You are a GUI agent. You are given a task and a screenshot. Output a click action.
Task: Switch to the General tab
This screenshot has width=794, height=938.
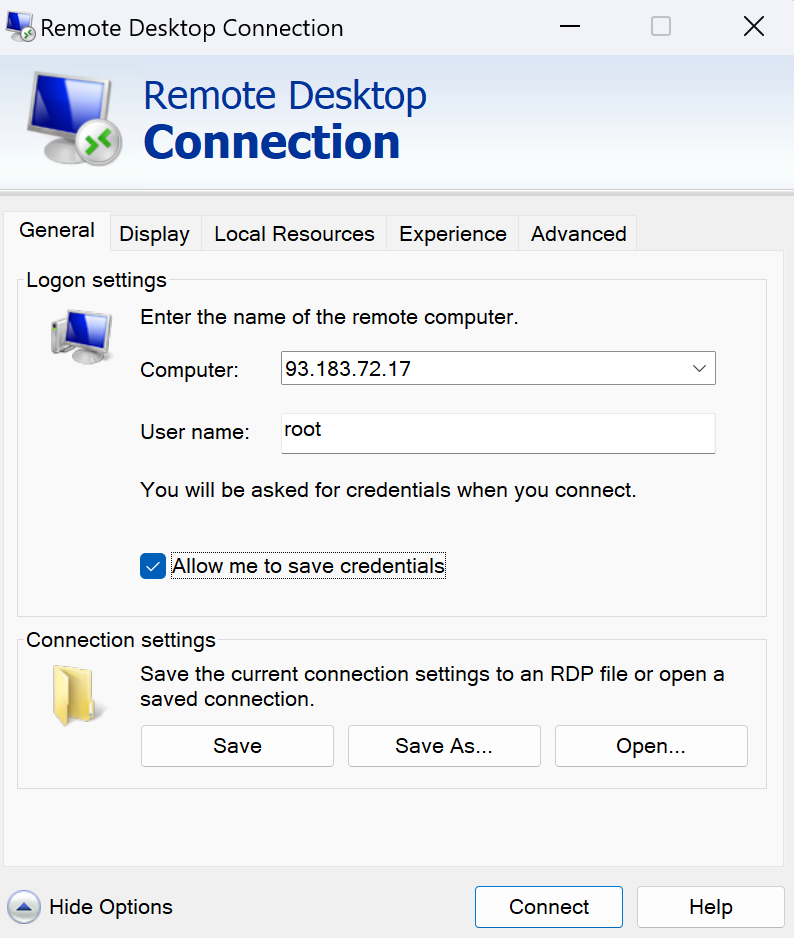point(57,230)
